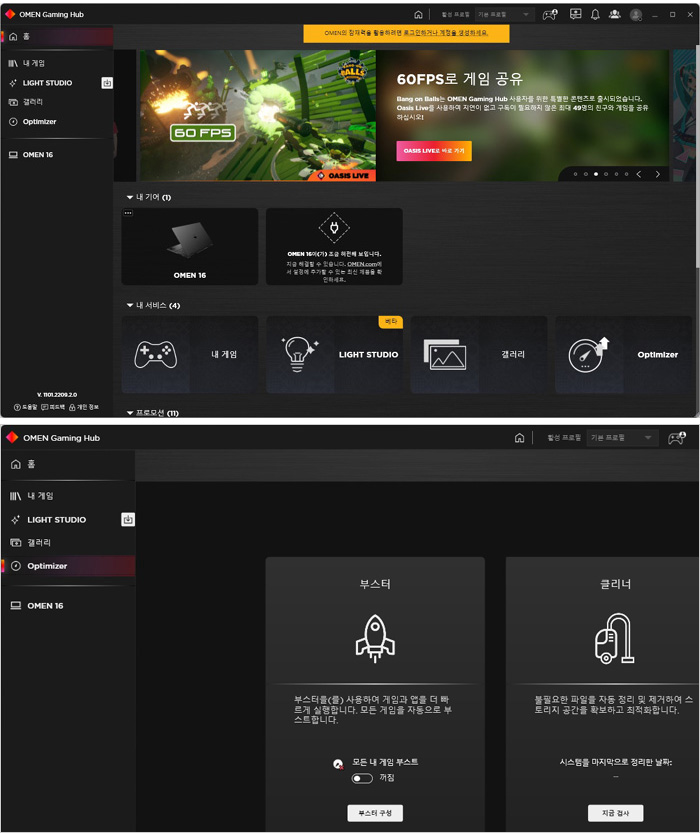Select the first carousel page dot
The height and width of the screenshot is (836, 700).
pos(575,174)
